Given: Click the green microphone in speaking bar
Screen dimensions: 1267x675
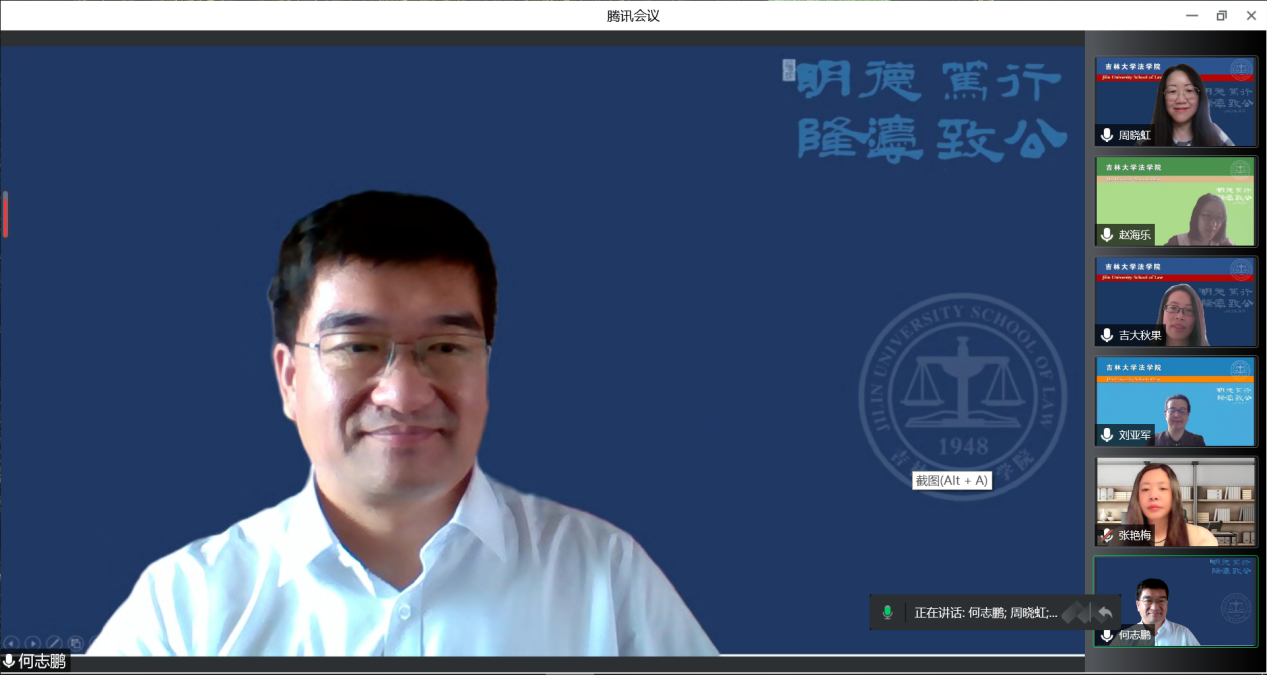Looking at the screenshot, I should [887, 612].
